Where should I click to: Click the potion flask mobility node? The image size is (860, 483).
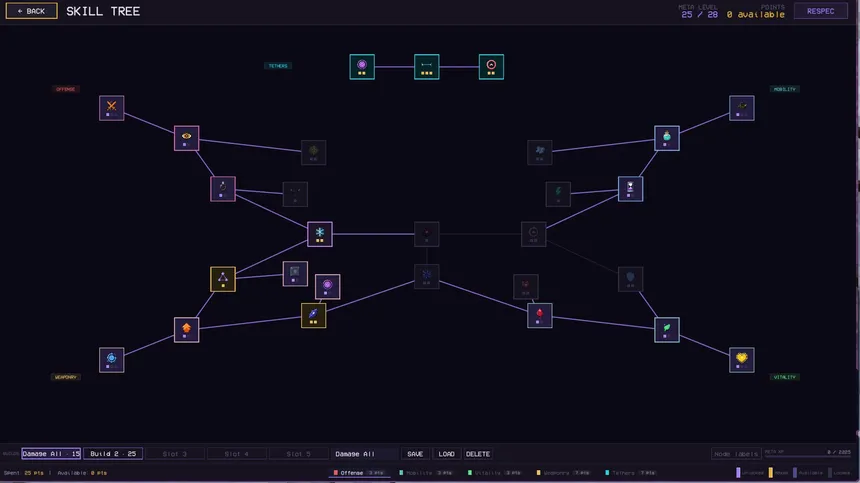tap(667, 138)
